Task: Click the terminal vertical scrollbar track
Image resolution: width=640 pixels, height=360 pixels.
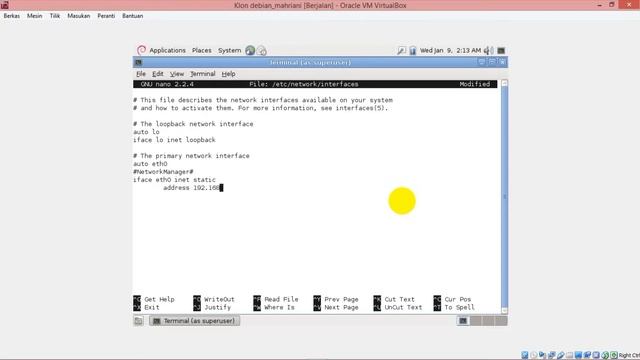Action: (x=504, y=197)
